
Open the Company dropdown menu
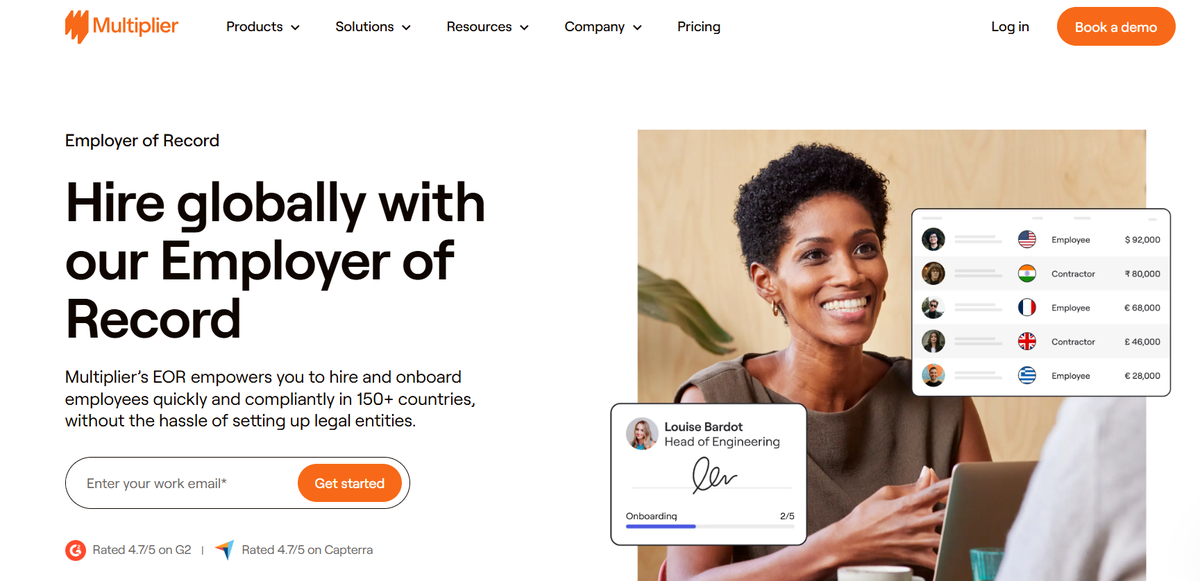[x=603, y=27]
